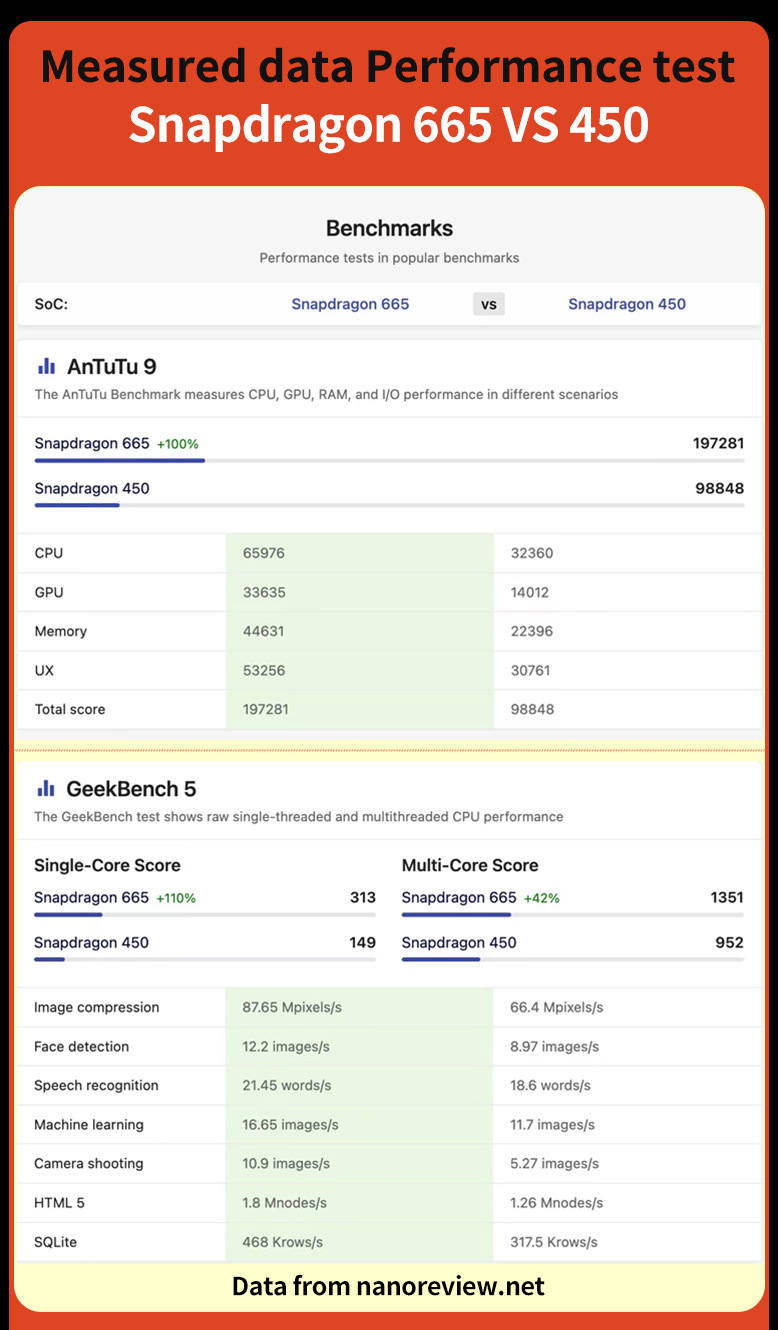Click the Image compression row label
The width and height of the screenshot is (778, 1330).
tap(96, 1007)
